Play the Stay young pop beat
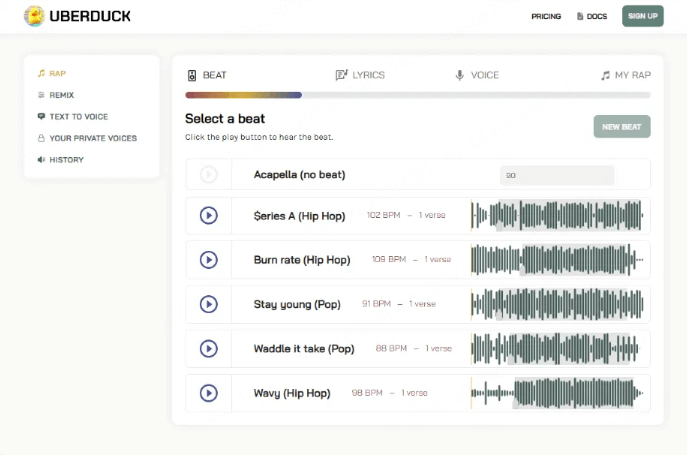The width and height of the screenshot is (687, 455). pyautogui.click(x=208, y=304)
